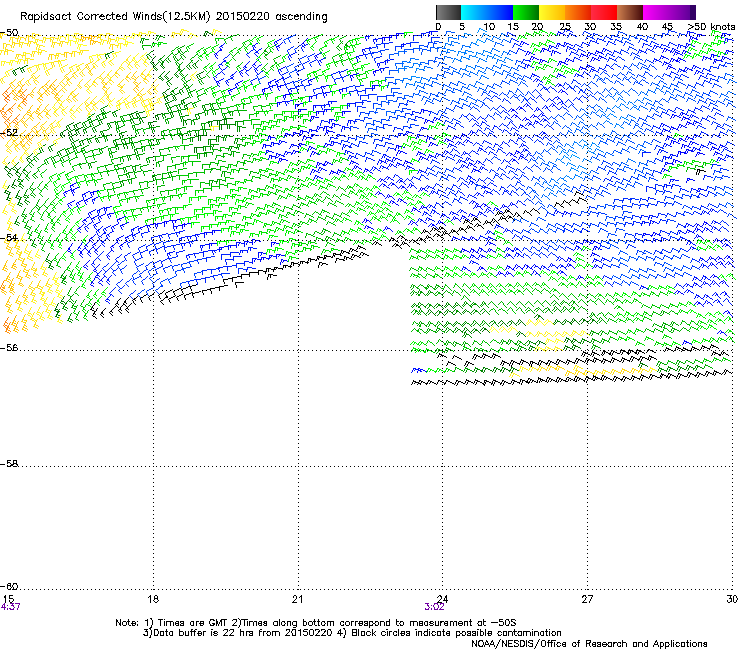The width and height of the screenshot is (740, 650).
Task: Click the legend tick label 25
Action: (x=565, y=27)
